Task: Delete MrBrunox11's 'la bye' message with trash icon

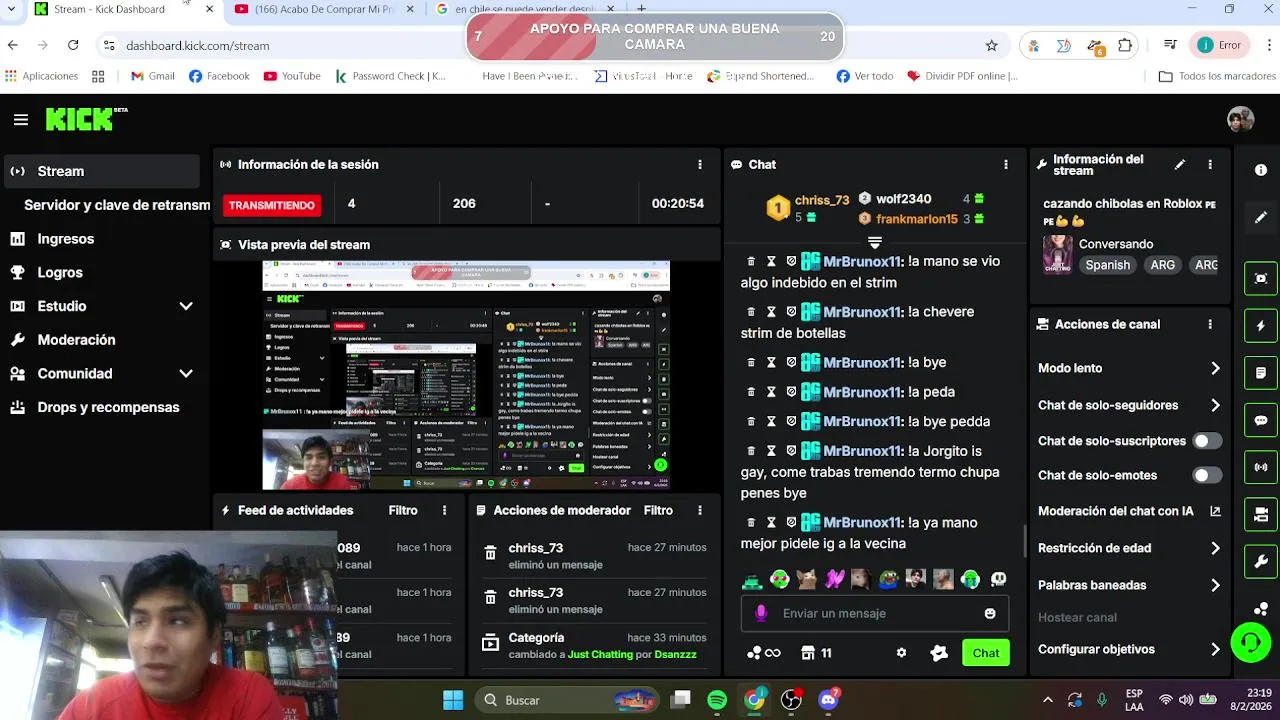Action: click(751, 362)
